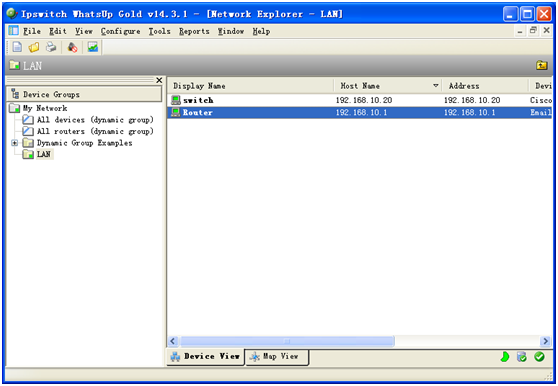Sort by Host Name column
The width and height of the screenshot is (558, 386).
coord(387,86)
